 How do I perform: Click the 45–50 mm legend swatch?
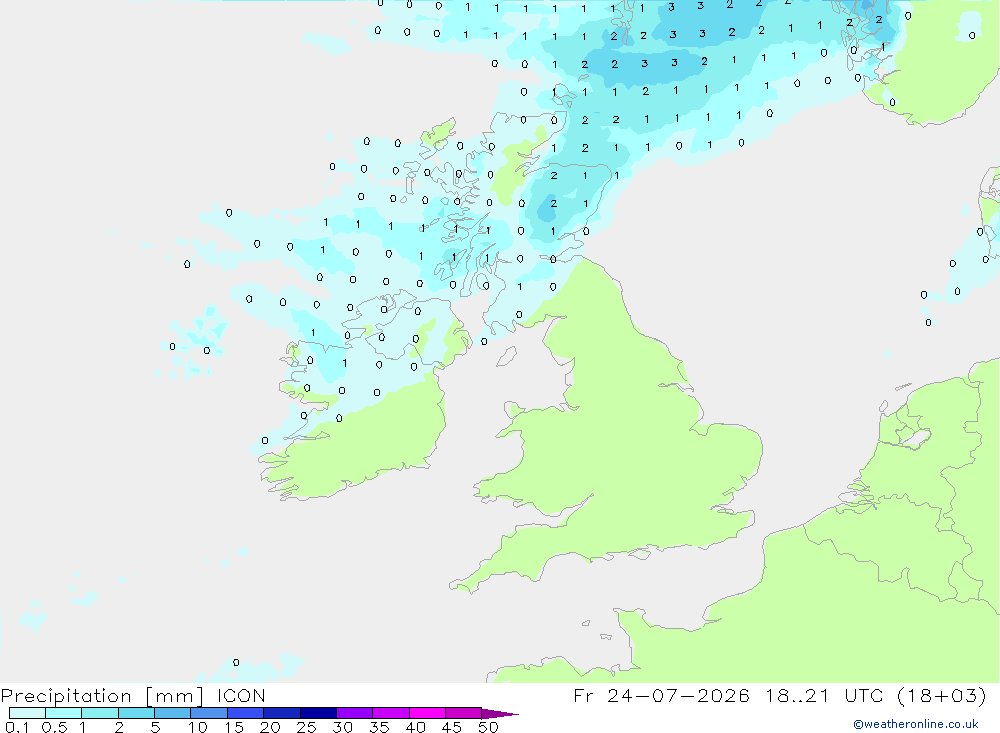[x=464, y=713]
